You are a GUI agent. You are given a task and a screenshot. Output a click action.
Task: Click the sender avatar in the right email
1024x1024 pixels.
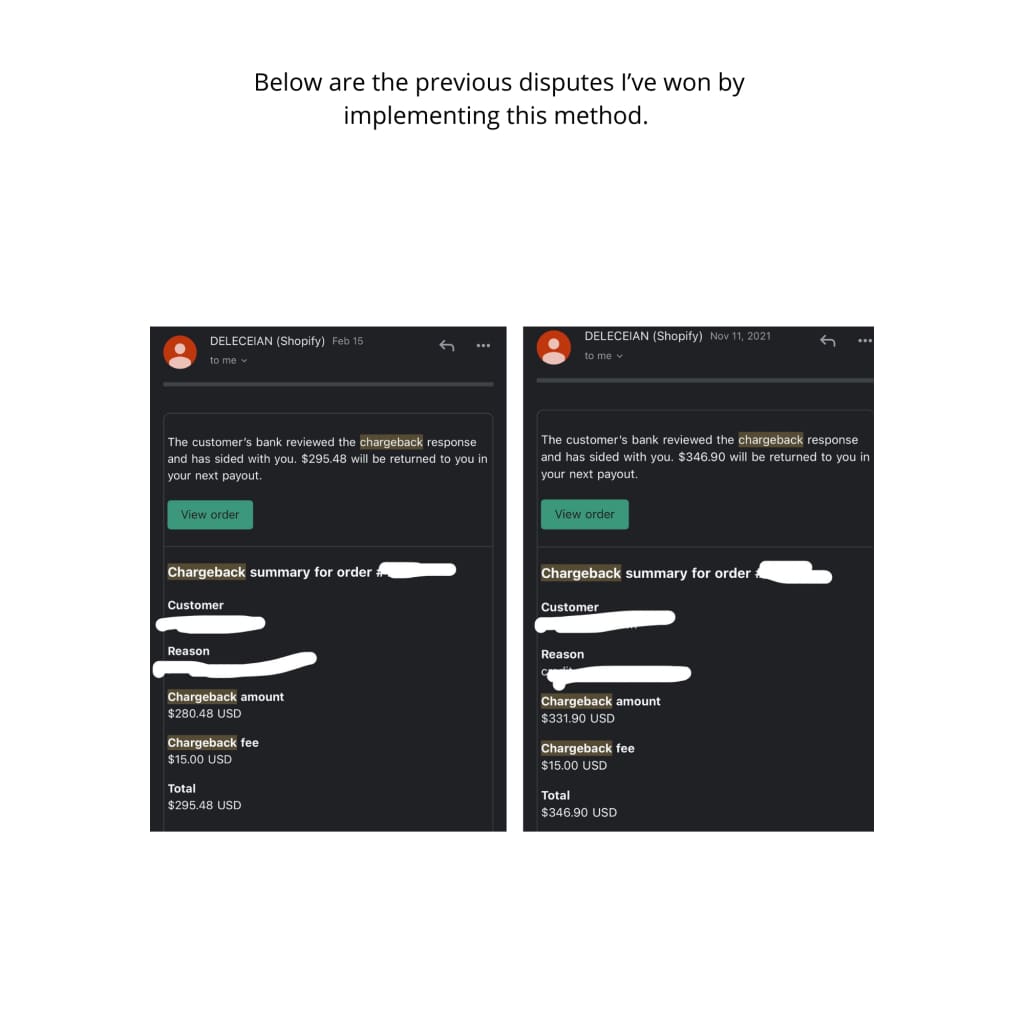point(554,348)
